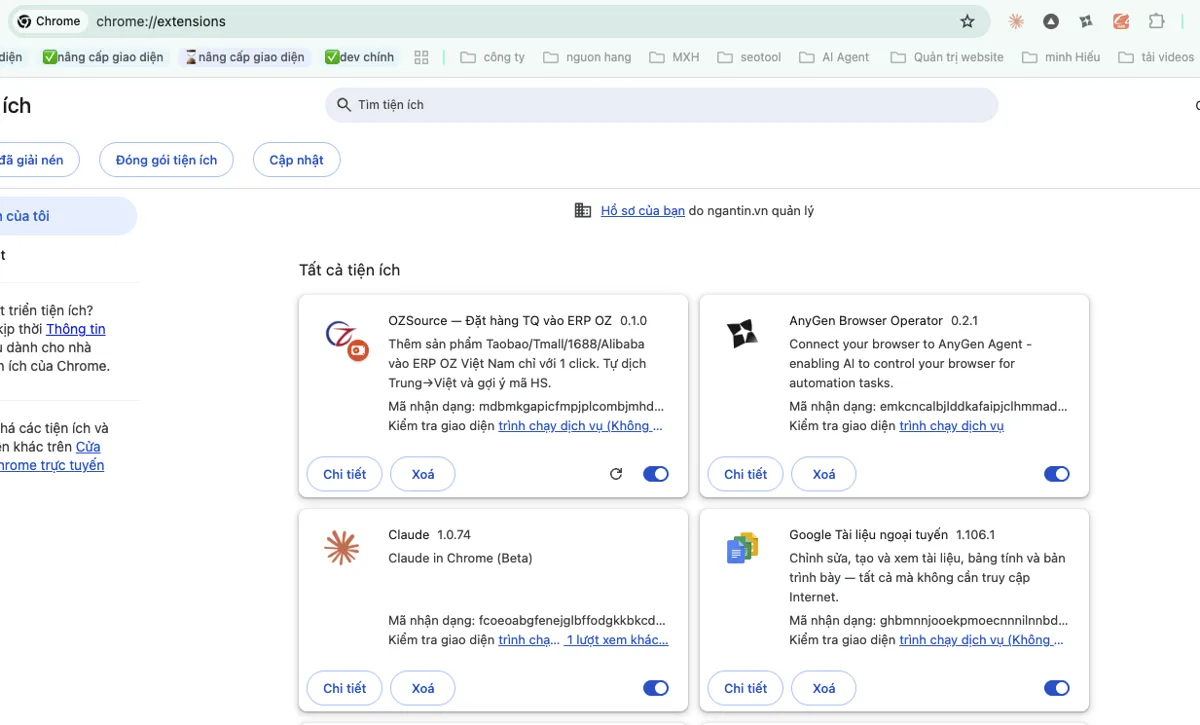This screenshot has width=1200, height=725.
Task: Click the dark circle triangle extension icon
Action: (1051, 21)
